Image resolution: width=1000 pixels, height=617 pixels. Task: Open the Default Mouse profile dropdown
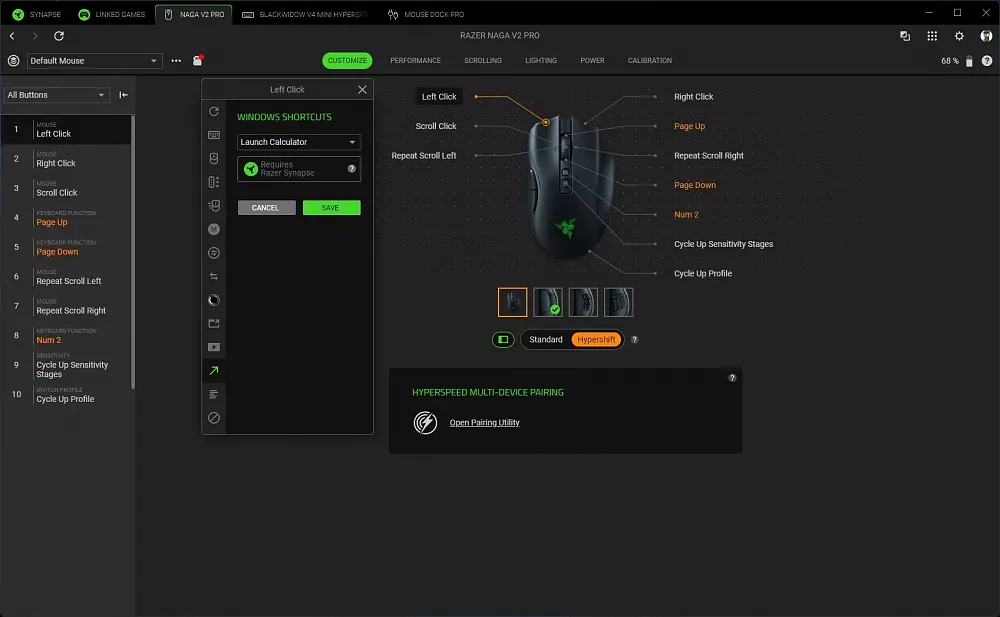[x=94, y=61]
